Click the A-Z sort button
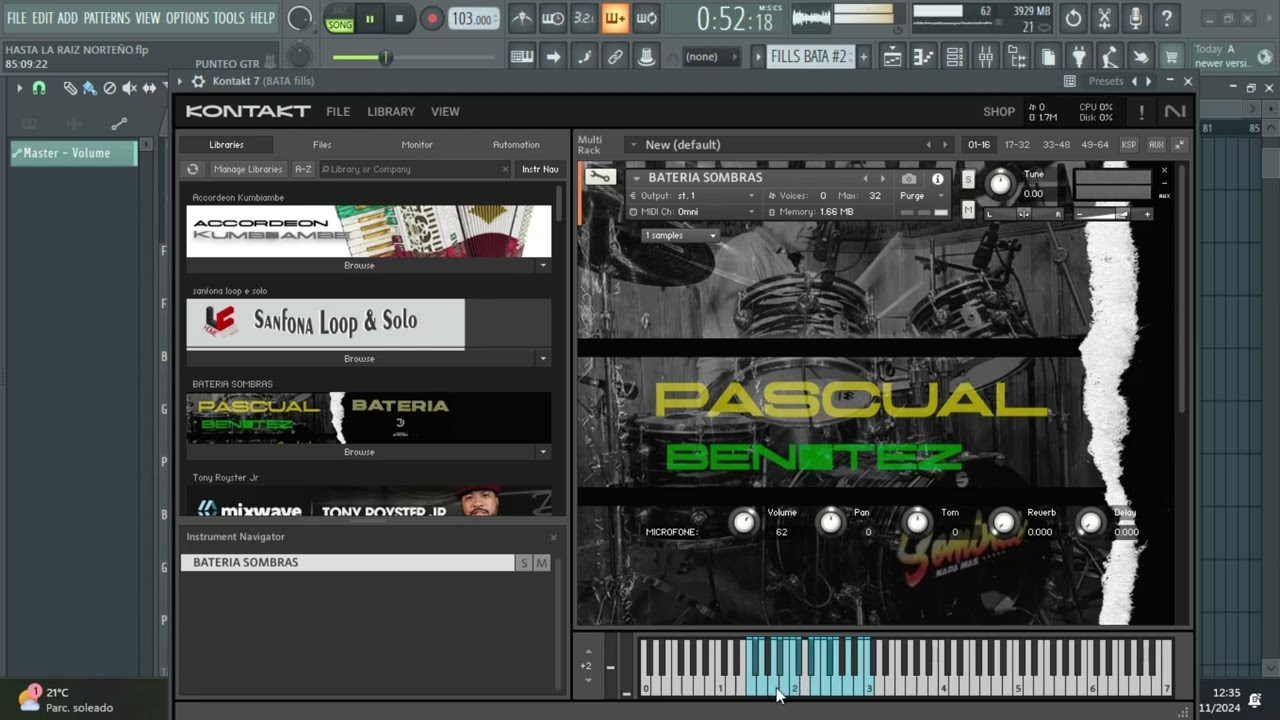Image resolution: width=1280 pixels, height=720 pixels. click(303, 169)
